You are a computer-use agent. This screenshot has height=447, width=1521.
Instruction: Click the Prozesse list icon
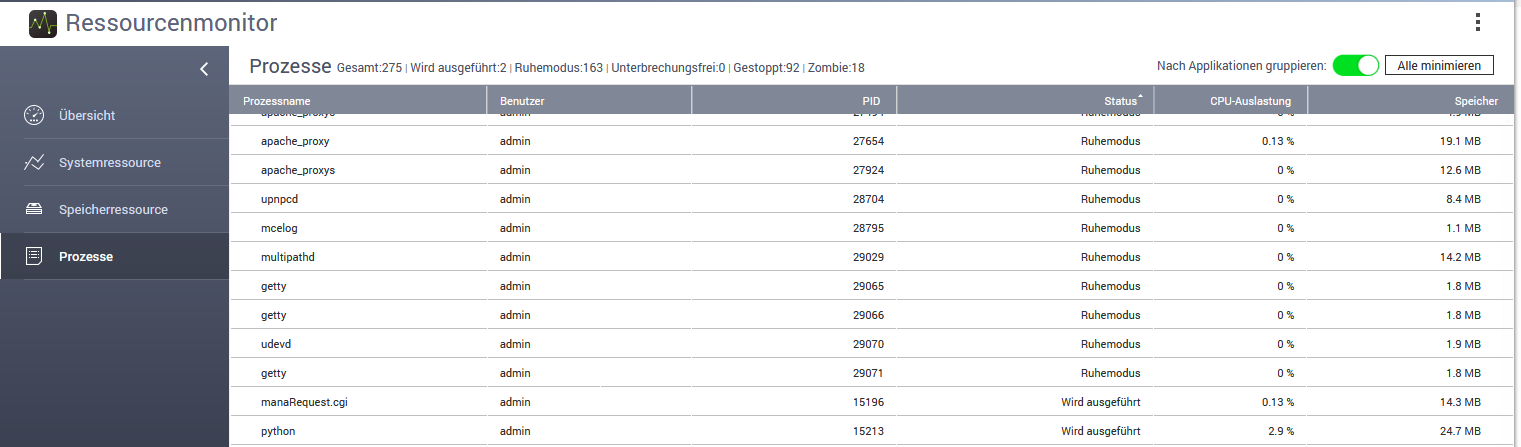click(34, 256)
